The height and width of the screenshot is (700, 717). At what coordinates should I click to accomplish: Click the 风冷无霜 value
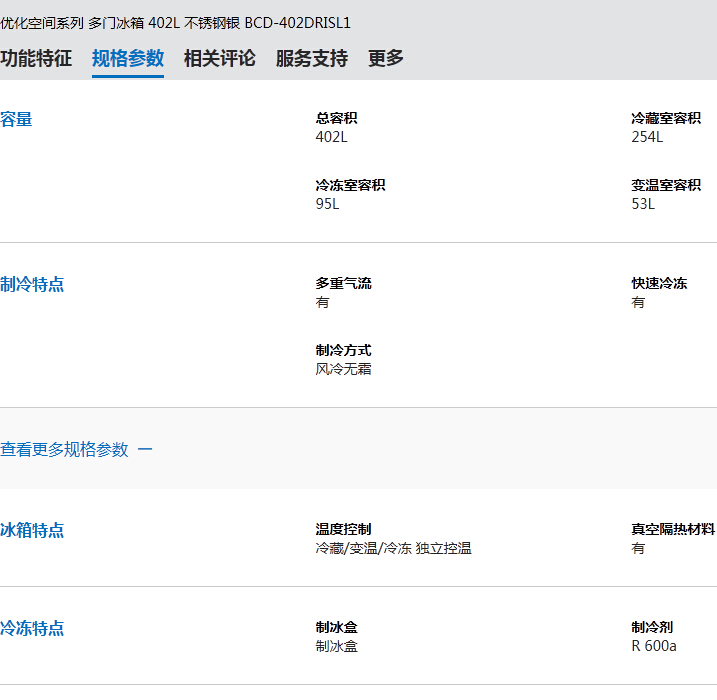pyautogui.click(x=343, y=369)
